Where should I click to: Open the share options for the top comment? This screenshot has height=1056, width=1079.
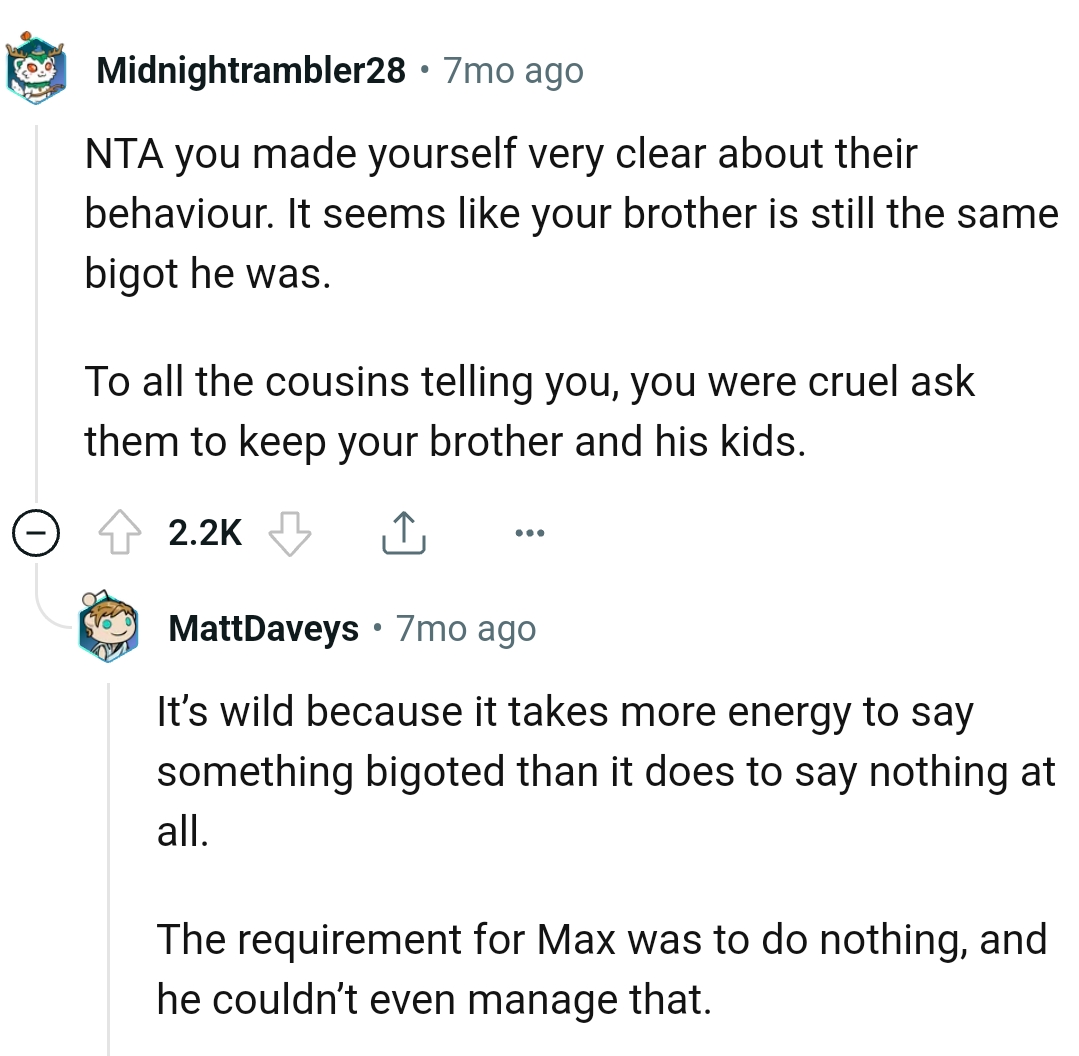[x=404, y=531]
